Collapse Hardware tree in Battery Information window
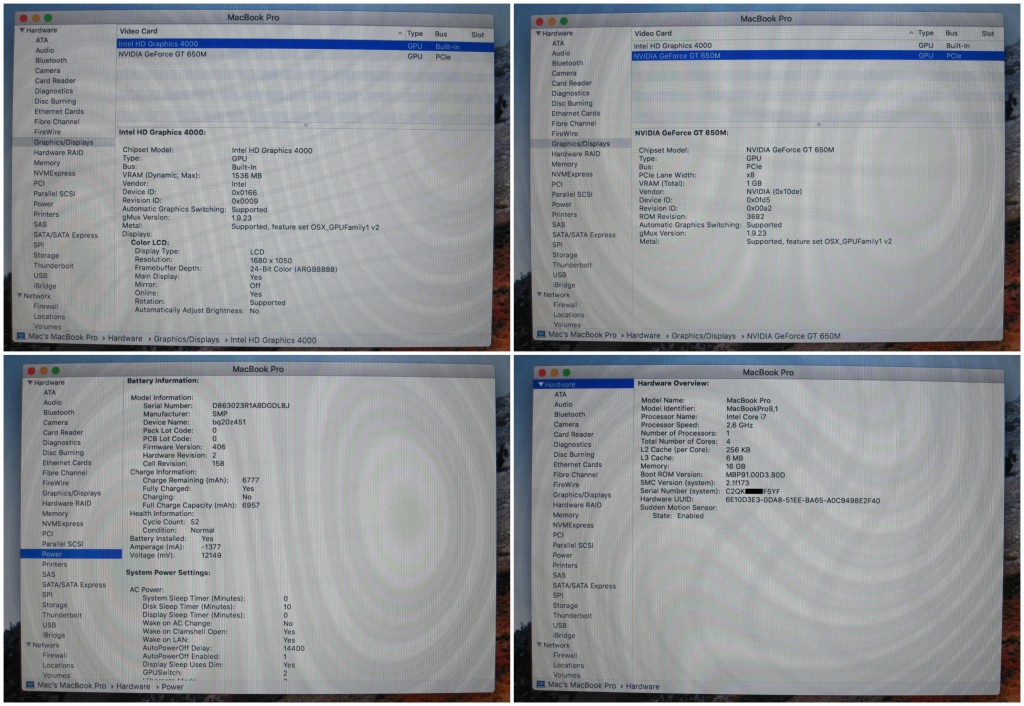Screen dimensions: 1024x706 click(30, 383)
